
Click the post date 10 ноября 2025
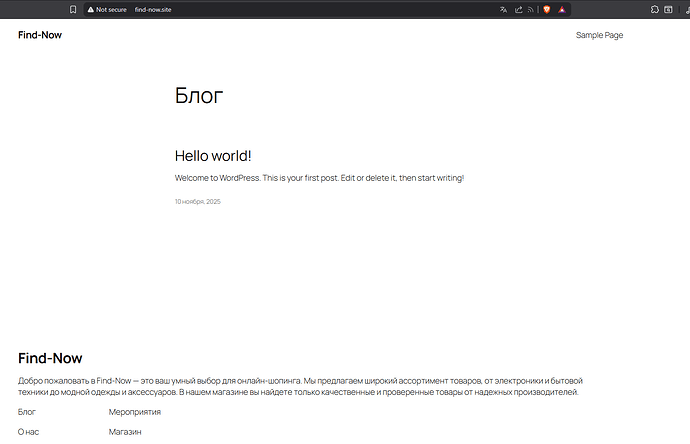pos(197,201)
